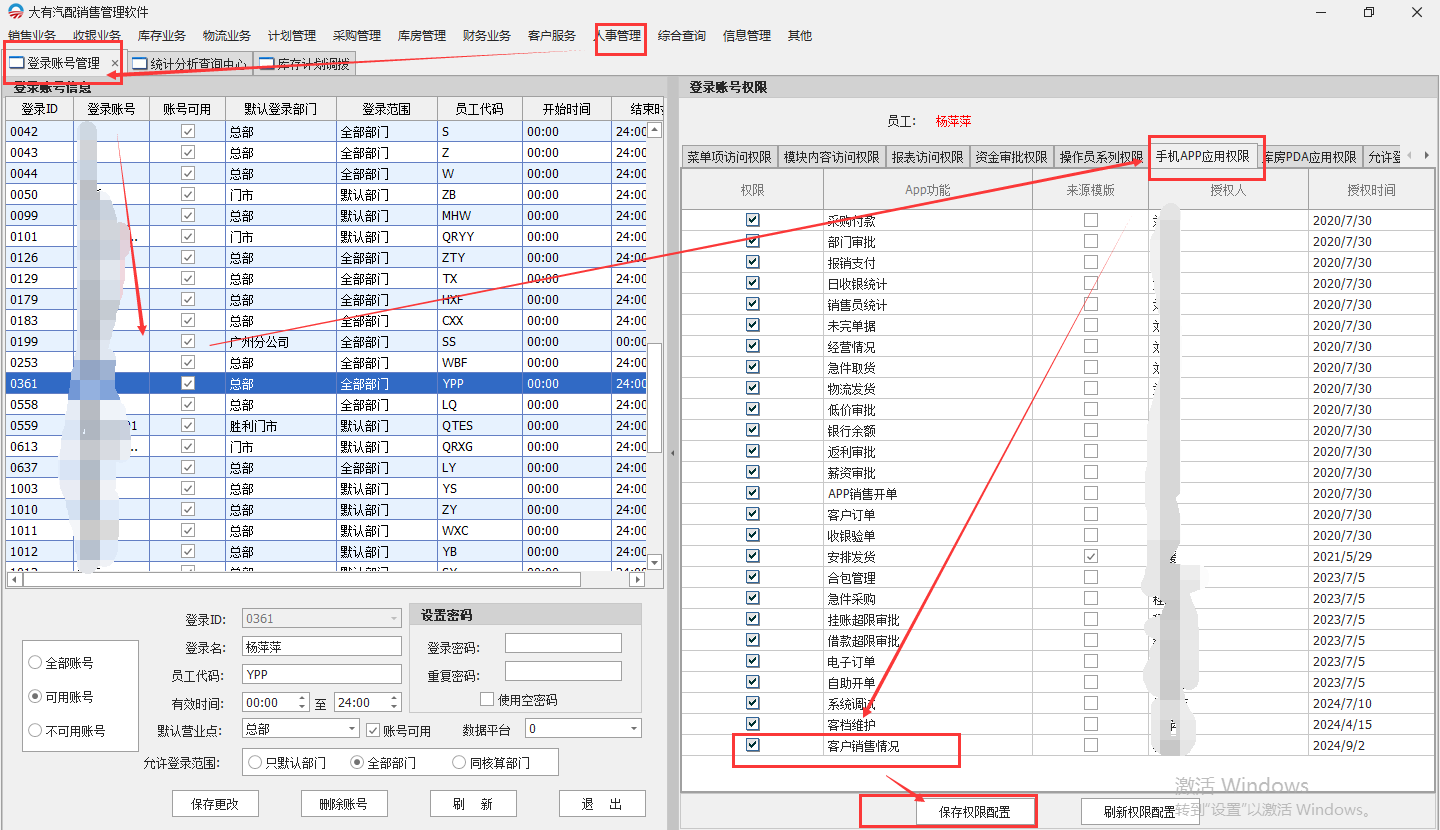Click account table horizontal scrollbar
This screenshot has width=1440, height=830.
[x=302, y=579]
